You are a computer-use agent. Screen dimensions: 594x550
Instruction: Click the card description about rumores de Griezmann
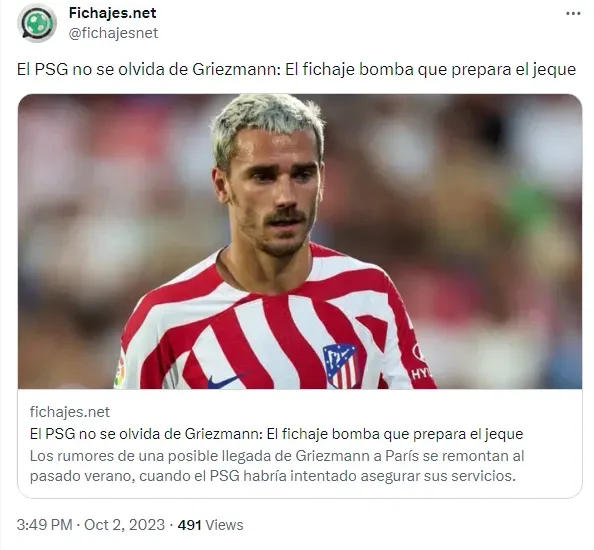[277, 466]
